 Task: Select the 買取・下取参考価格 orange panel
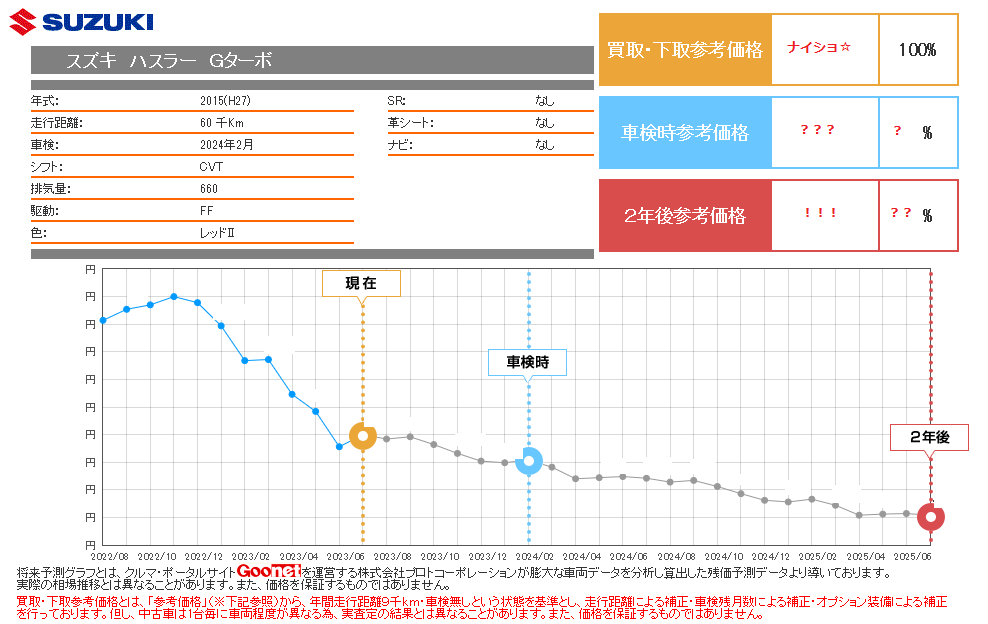point(685,49)
